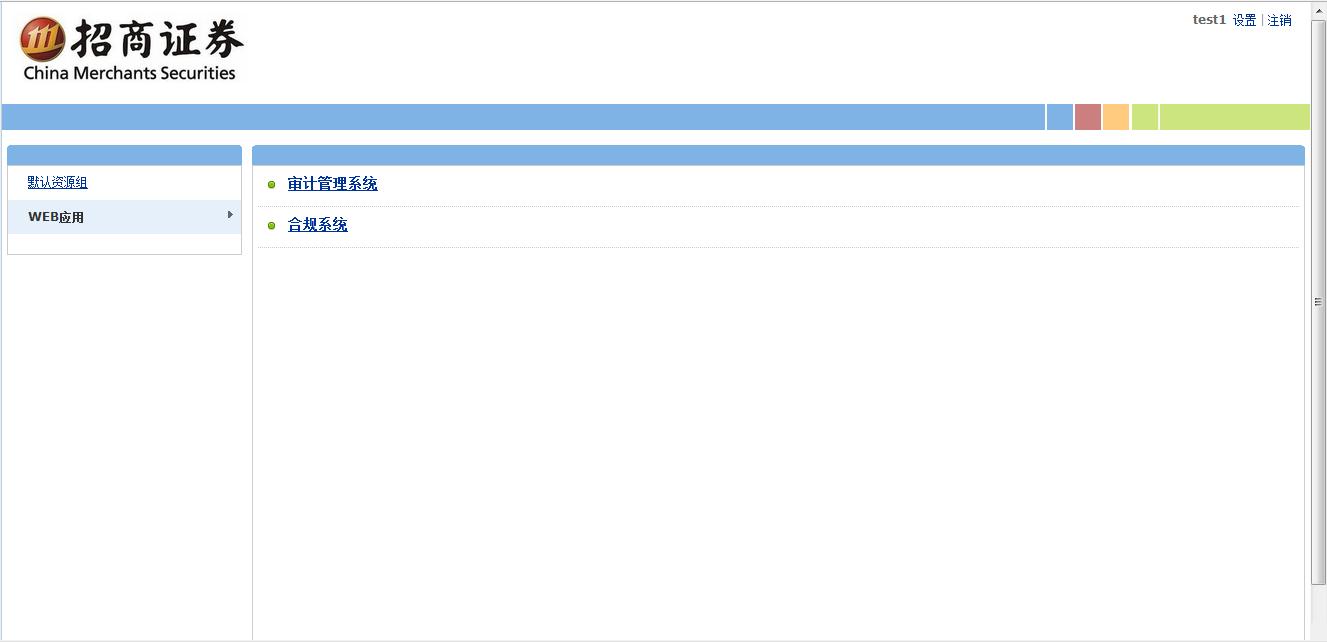This screenshot has width=1327, height=642.
Task: Click the wide green bar segment
Action: point(1235,117)
